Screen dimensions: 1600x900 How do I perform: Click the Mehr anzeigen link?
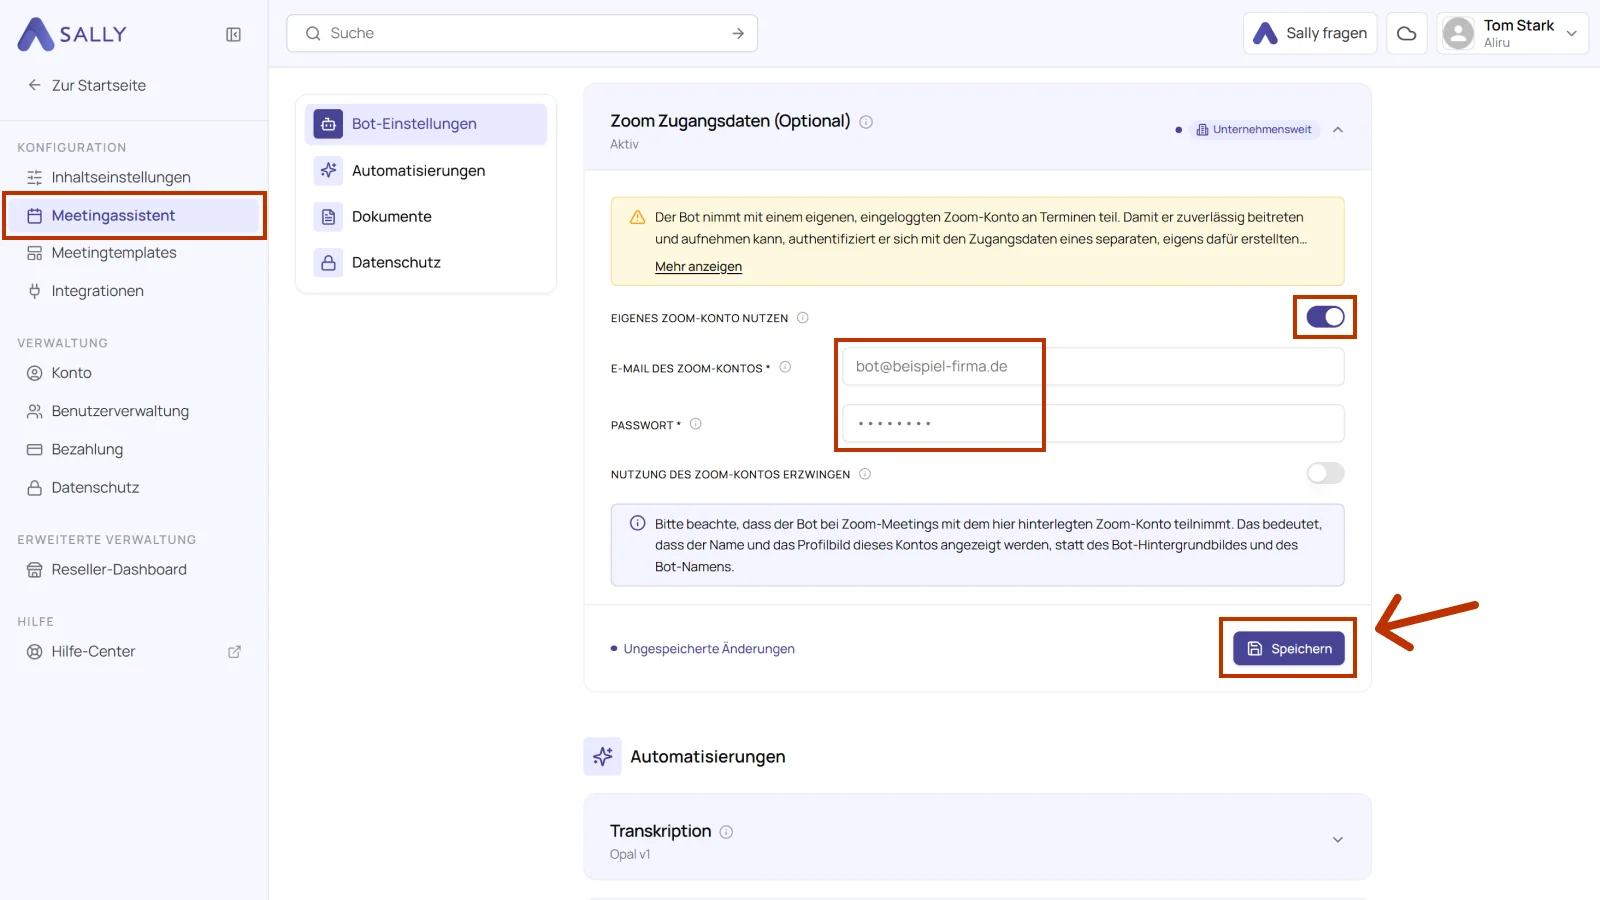click(698, 267)
